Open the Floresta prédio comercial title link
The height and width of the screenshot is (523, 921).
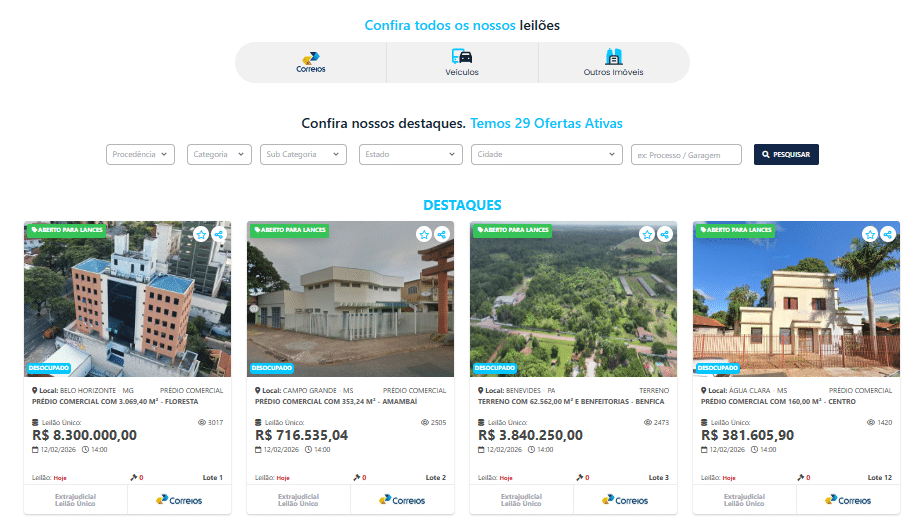(115, 402)
